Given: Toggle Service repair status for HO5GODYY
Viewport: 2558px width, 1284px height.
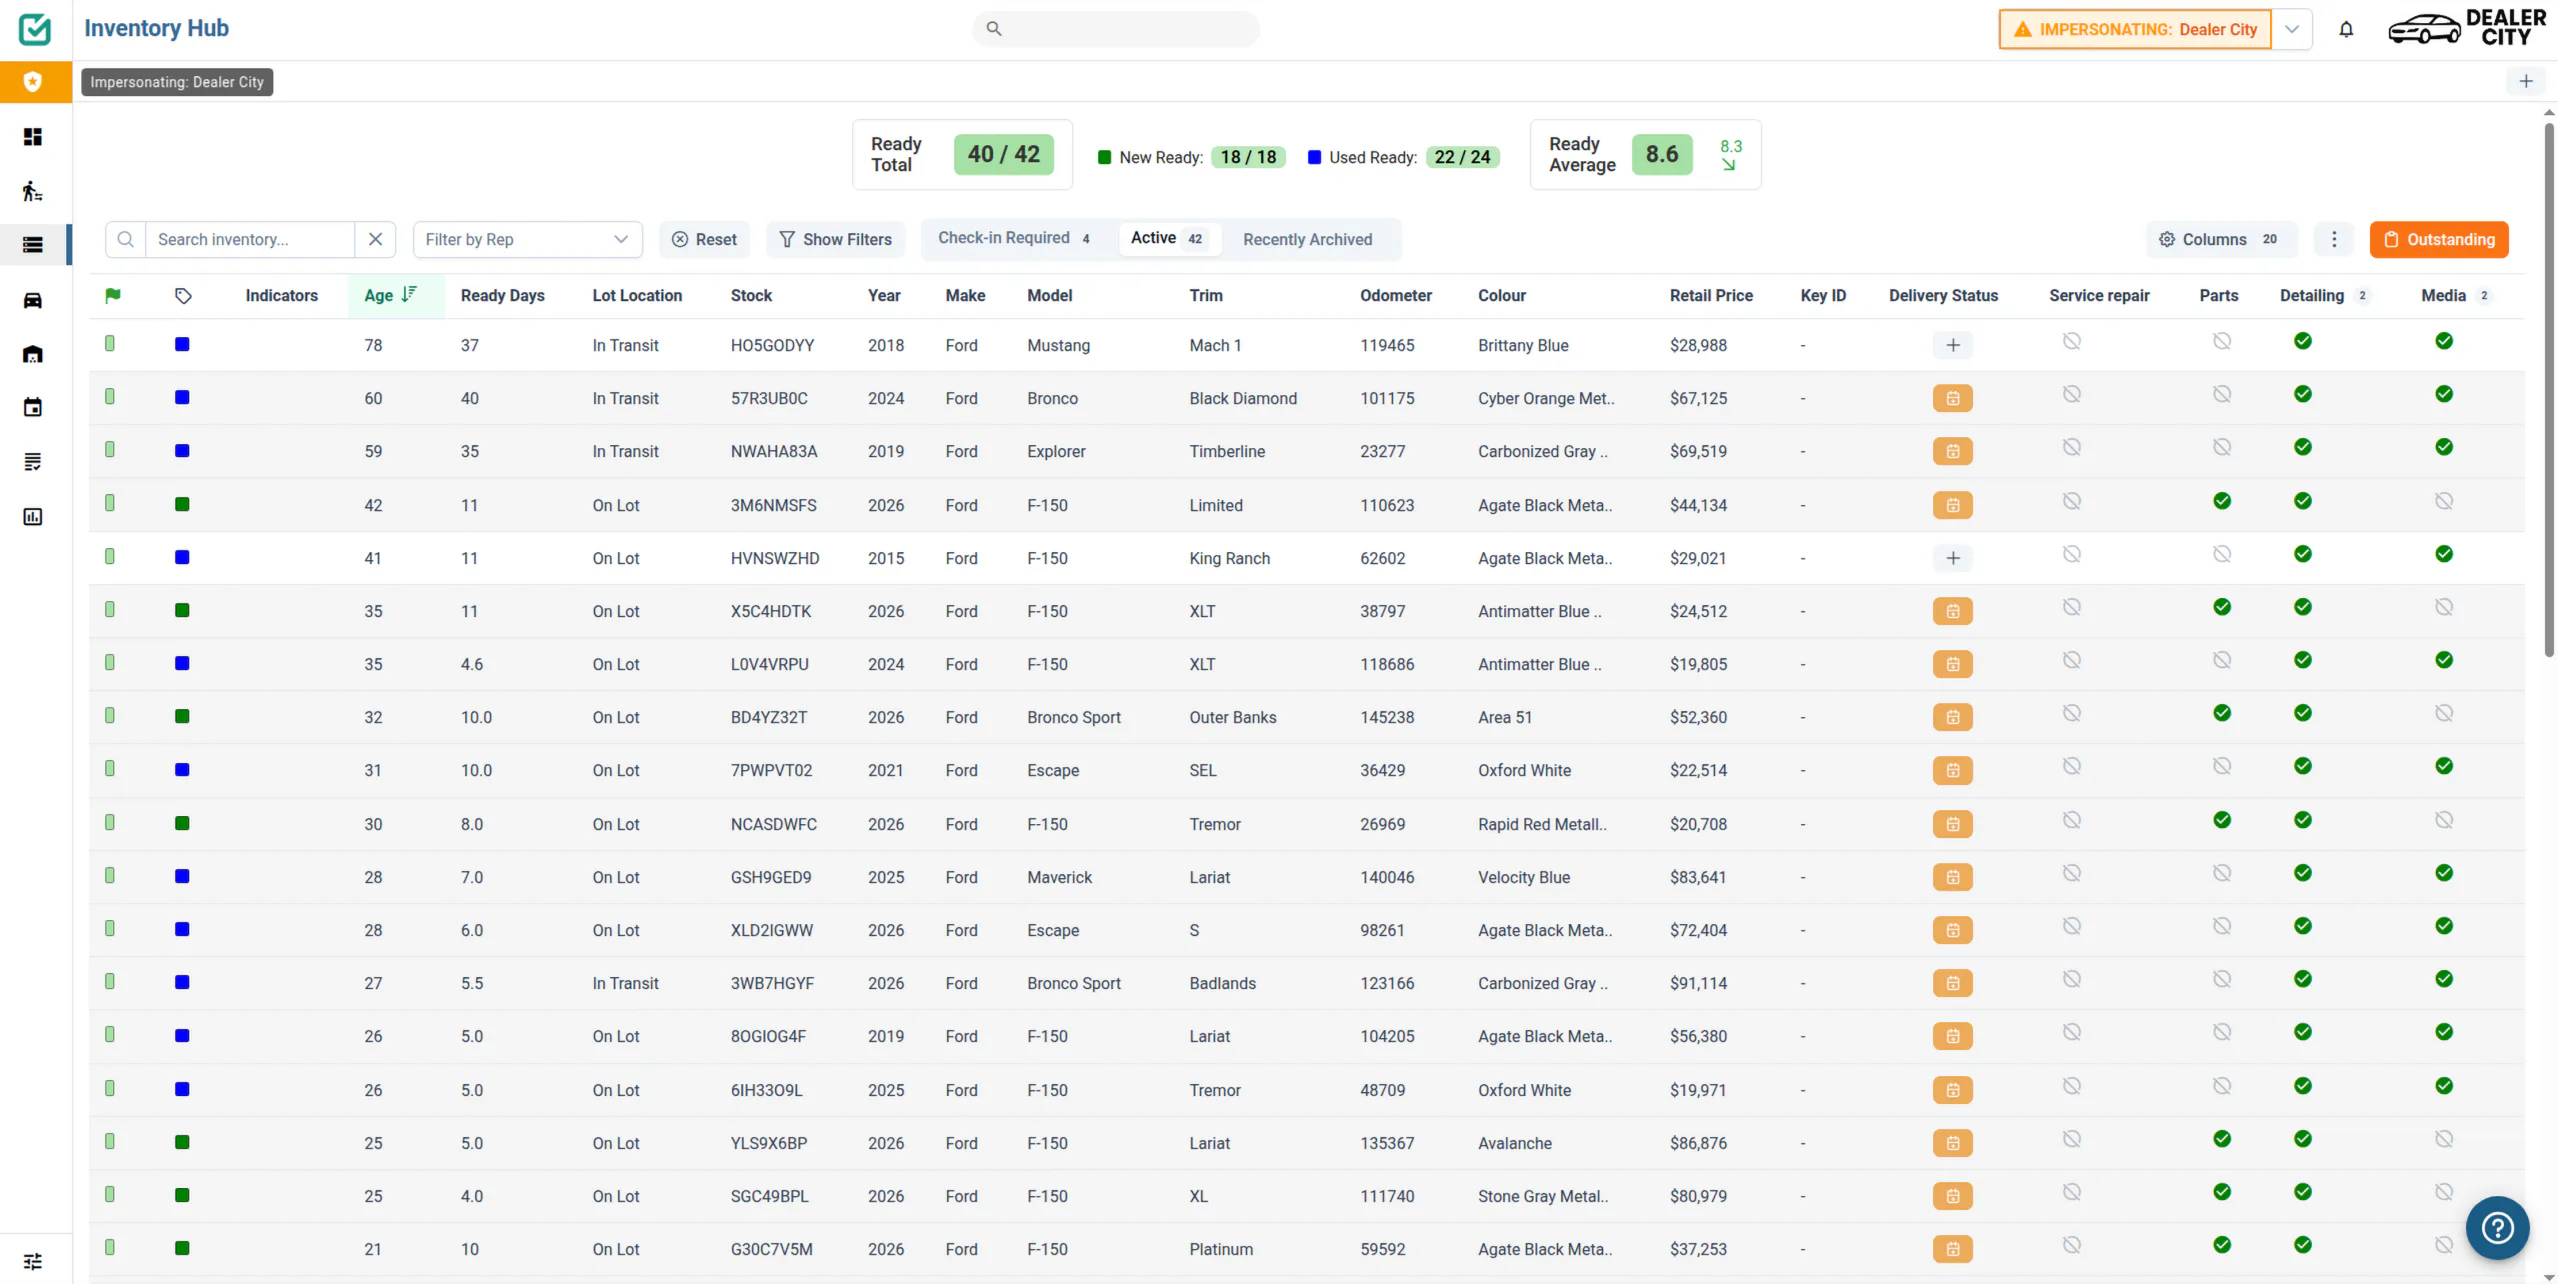Looking at the screenshot, I should 2071,341.
